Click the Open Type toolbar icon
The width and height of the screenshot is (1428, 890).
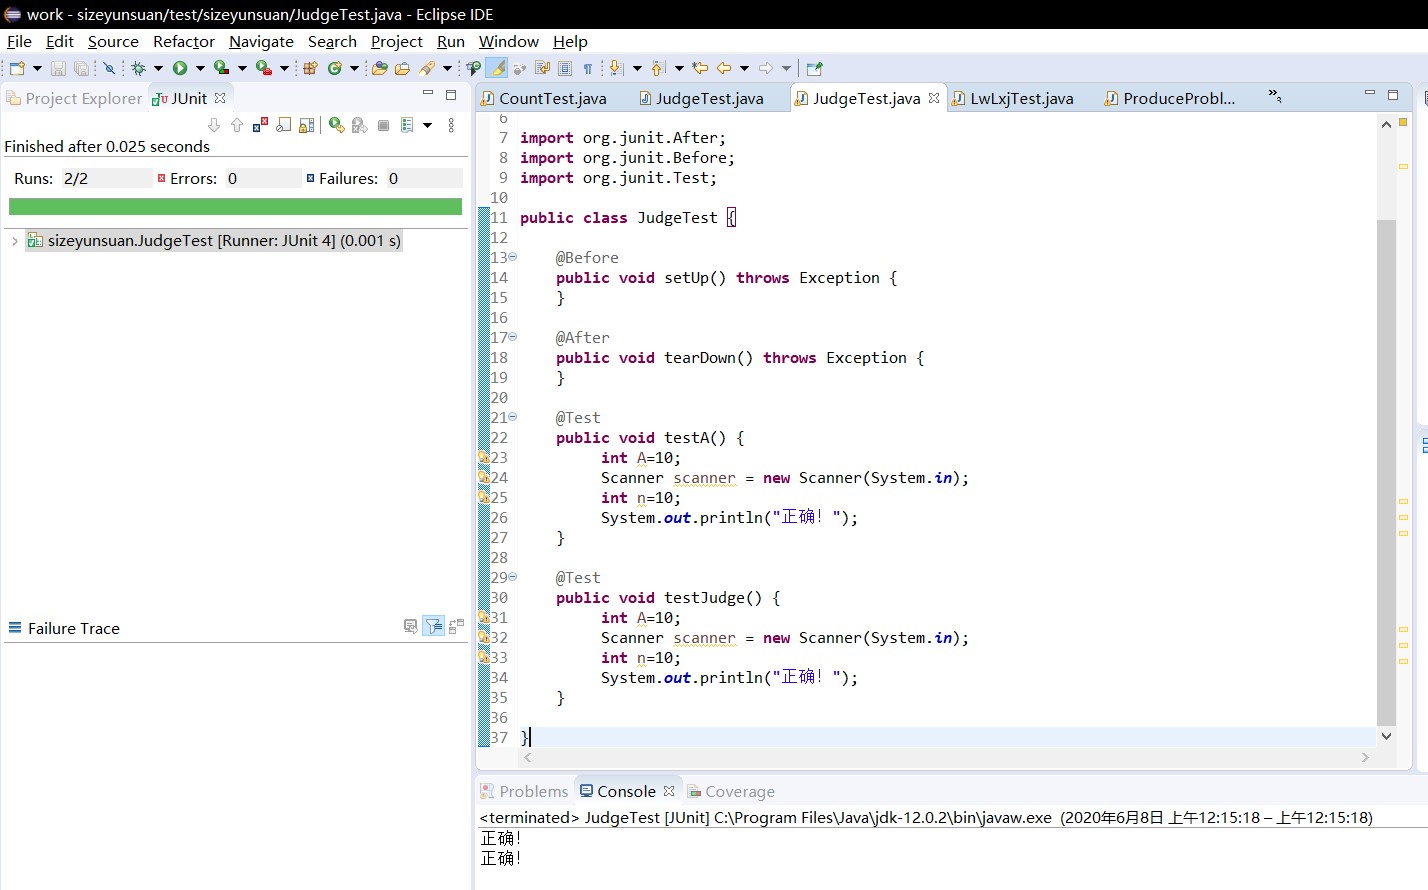click(379, 68)
